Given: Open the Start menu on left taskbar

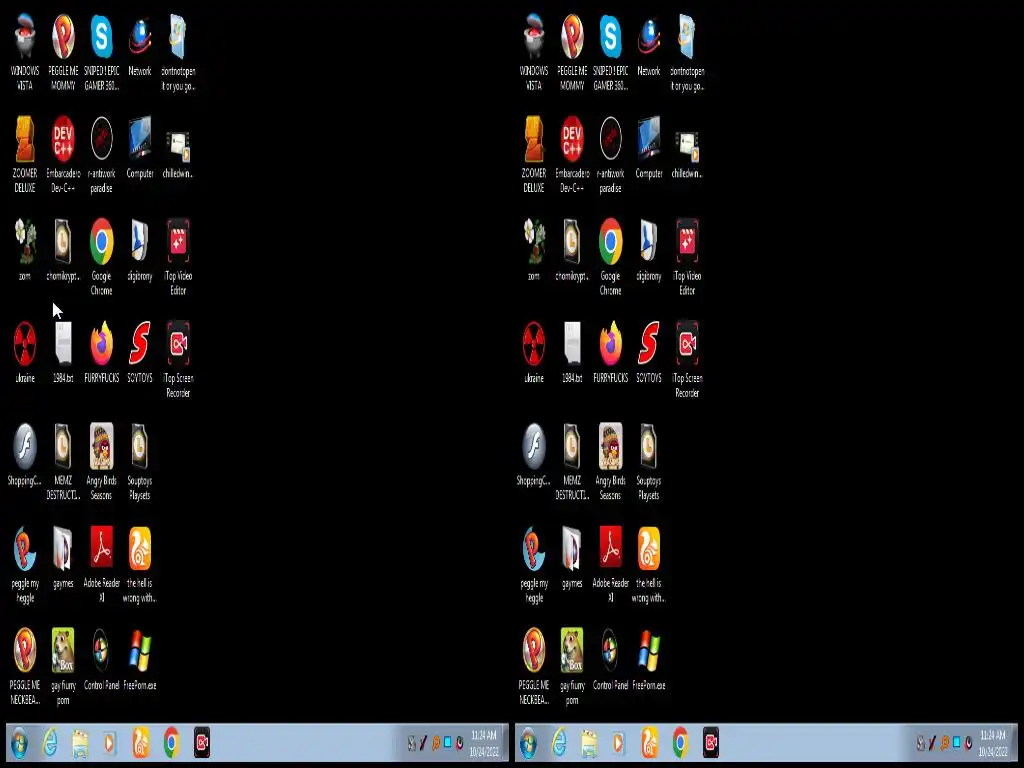Looking at the screenshot, I should coord(18,743).
